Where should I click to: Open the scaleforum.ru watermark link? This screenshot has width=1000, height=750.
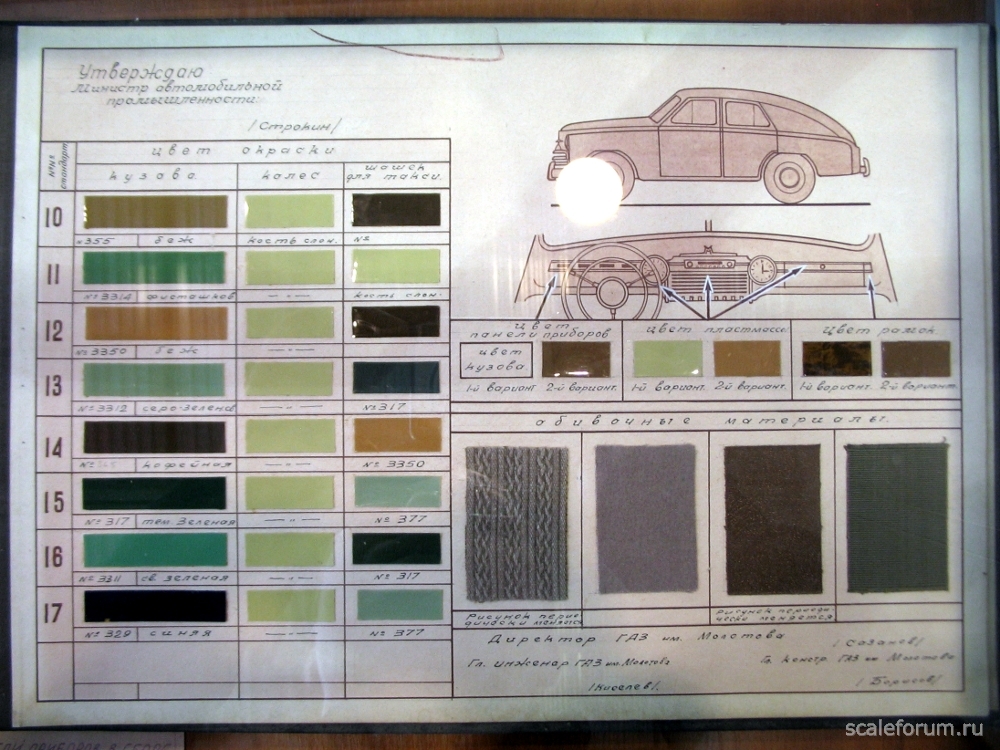click(914, 729)
